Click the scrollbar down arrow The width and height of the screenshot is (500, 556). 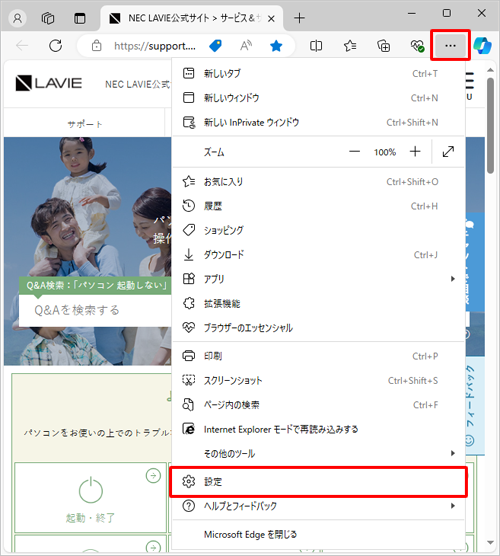(490, 543)
